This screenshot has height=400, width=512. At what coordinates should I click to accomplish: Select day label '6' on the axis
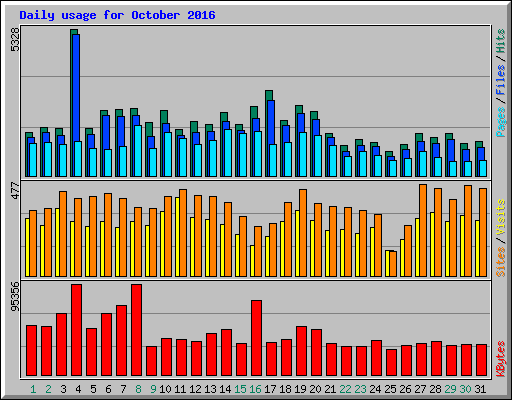point(108,389)
